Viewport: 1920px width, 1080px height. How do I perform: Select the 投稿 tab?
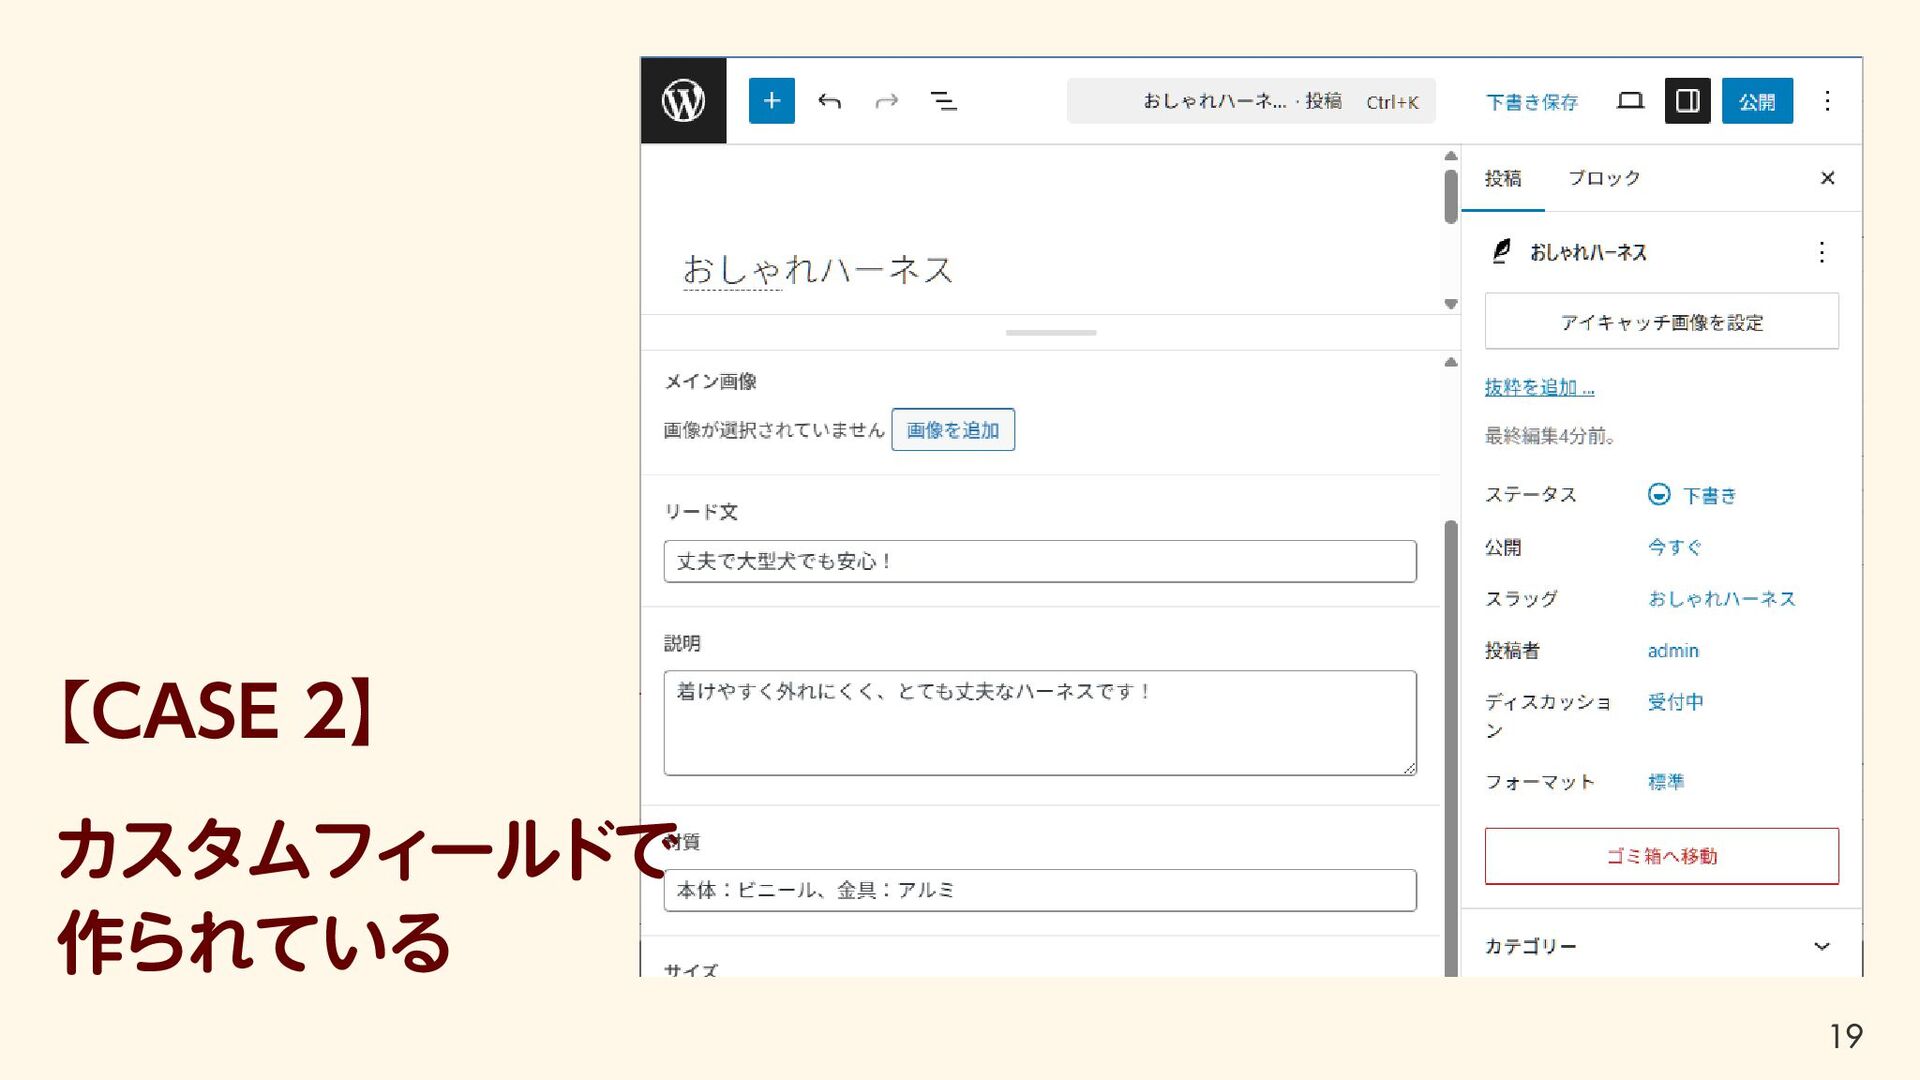pos(1502,178)
